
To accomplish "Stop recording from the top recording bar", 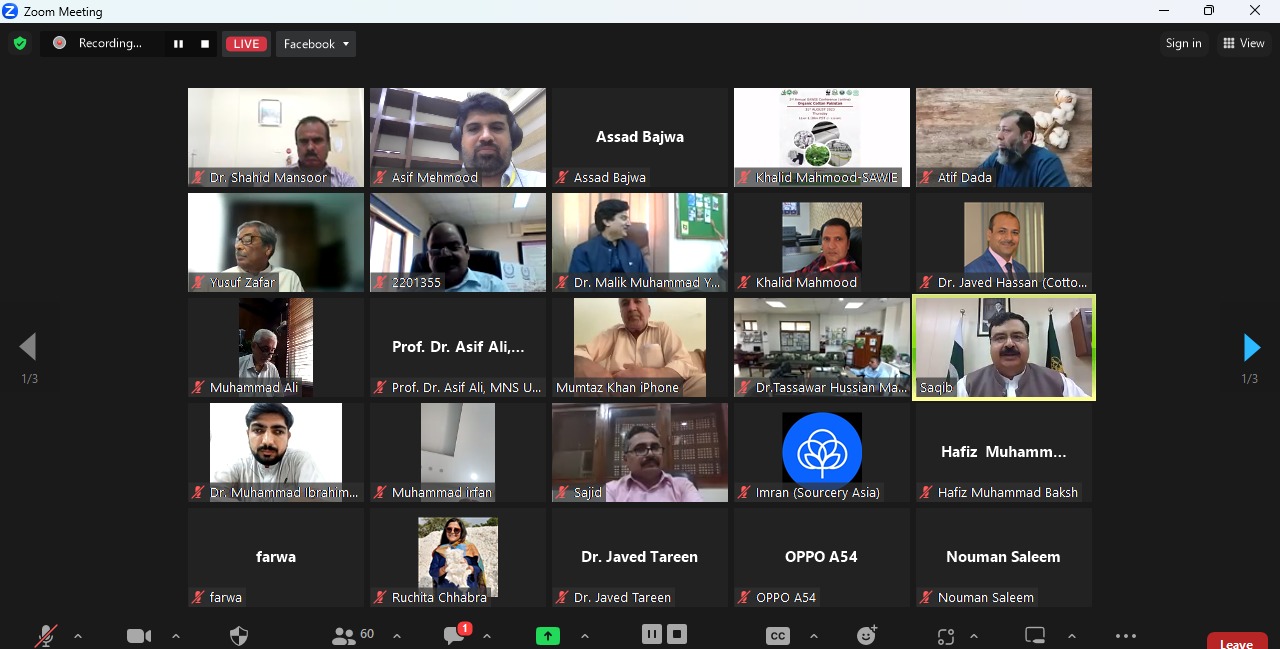I will tap(205, 44).
